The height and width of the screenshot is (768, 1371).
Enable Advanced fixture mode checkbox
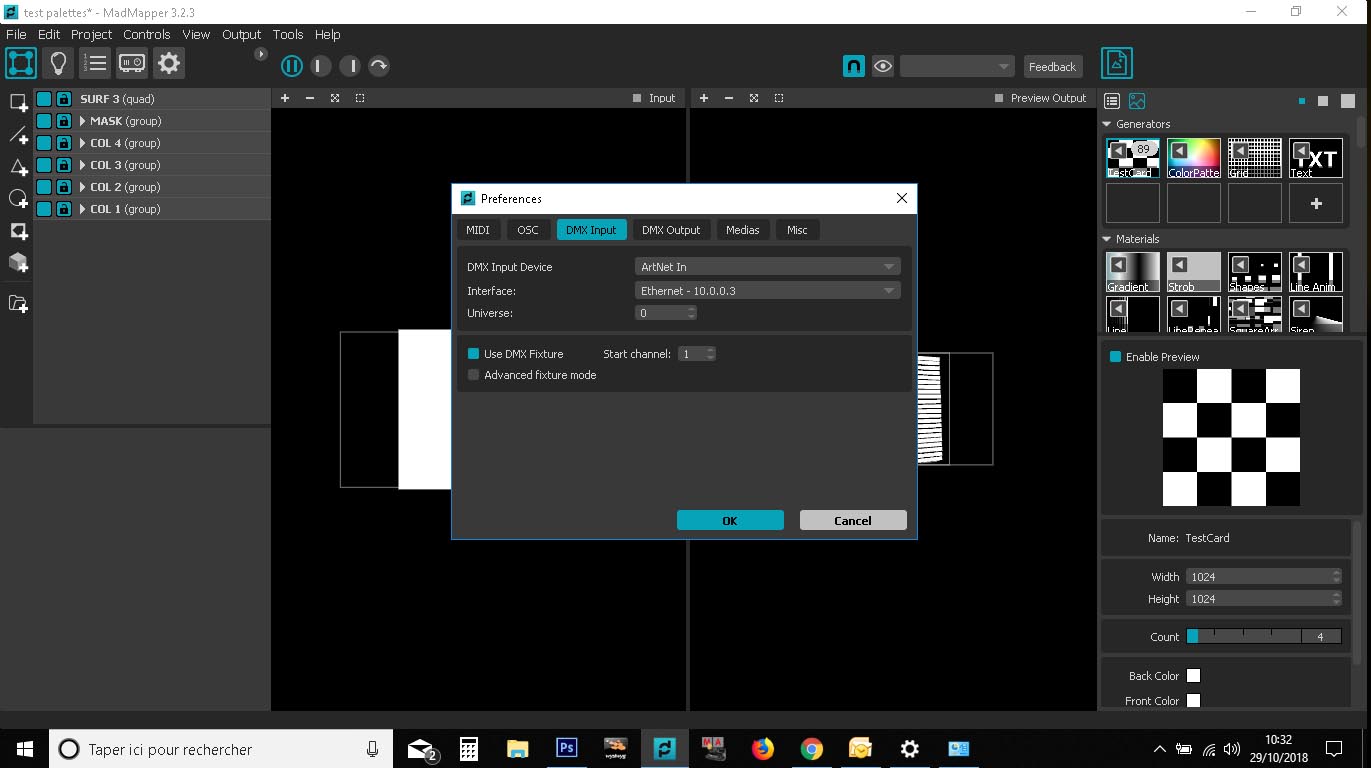(474, 375)
